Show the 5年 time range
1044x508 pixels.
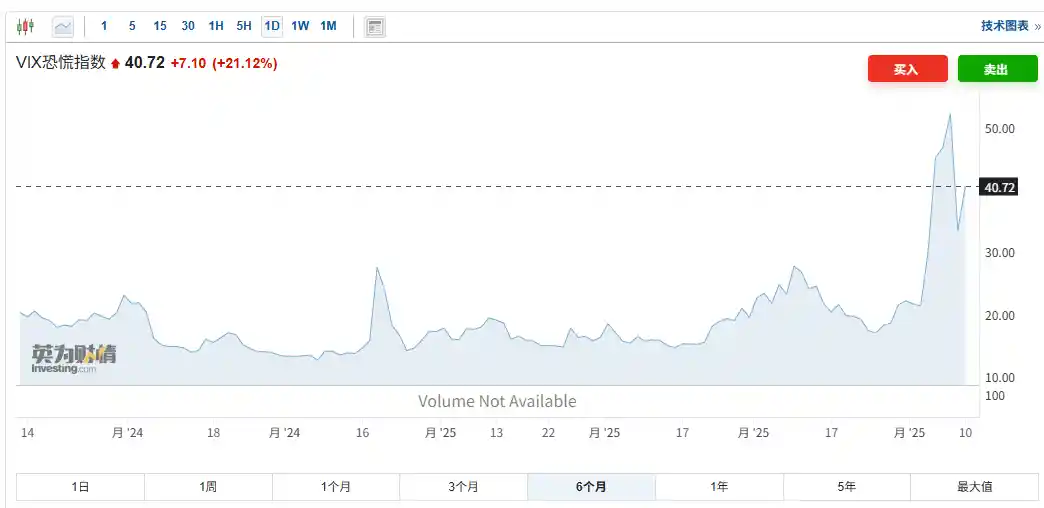point(847,487)
